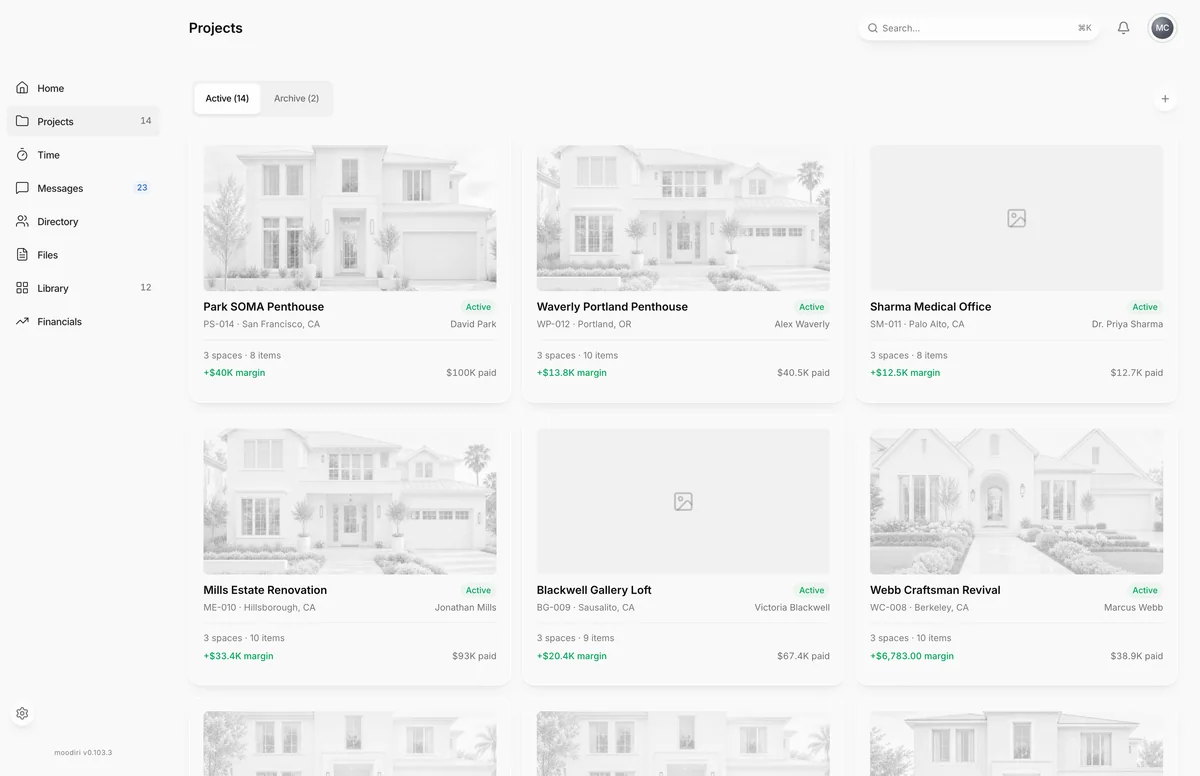Open Directory in the sidebar
Image resolution: width=1200 pixels, height=776 pixels.
point(83,221)
